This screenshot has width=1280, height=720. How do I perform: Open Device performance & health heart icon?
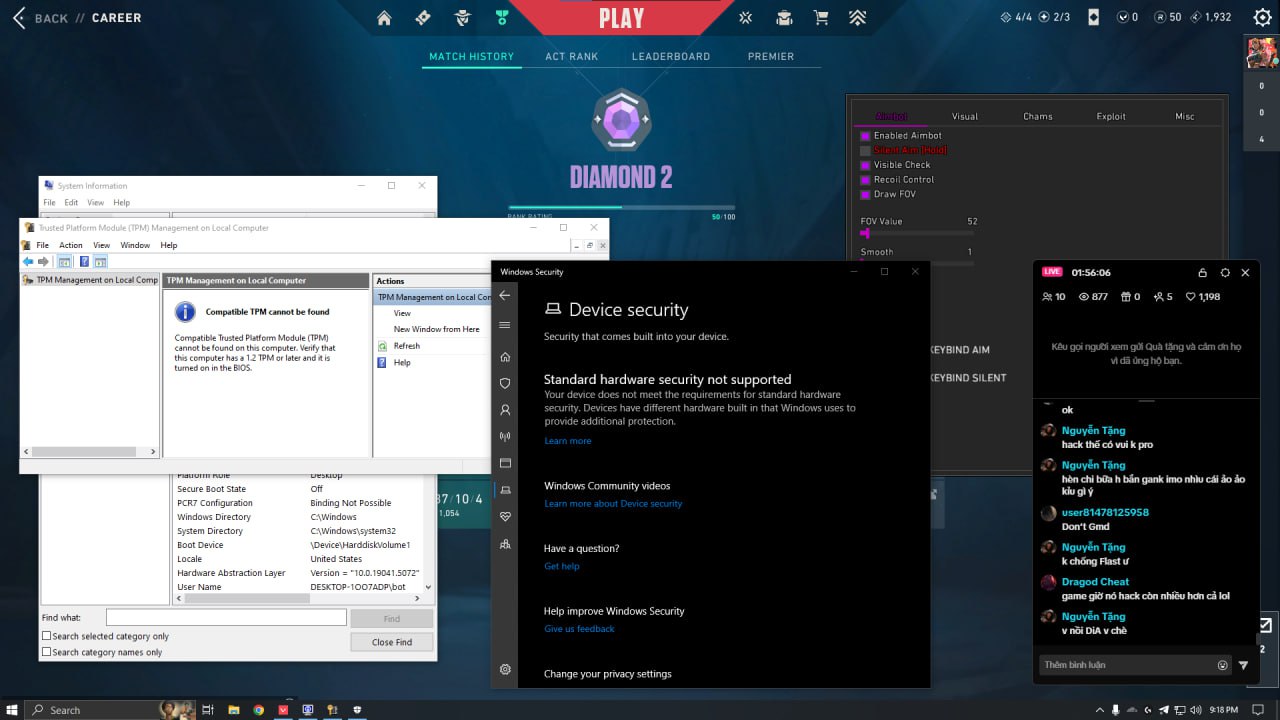[505, 517]
